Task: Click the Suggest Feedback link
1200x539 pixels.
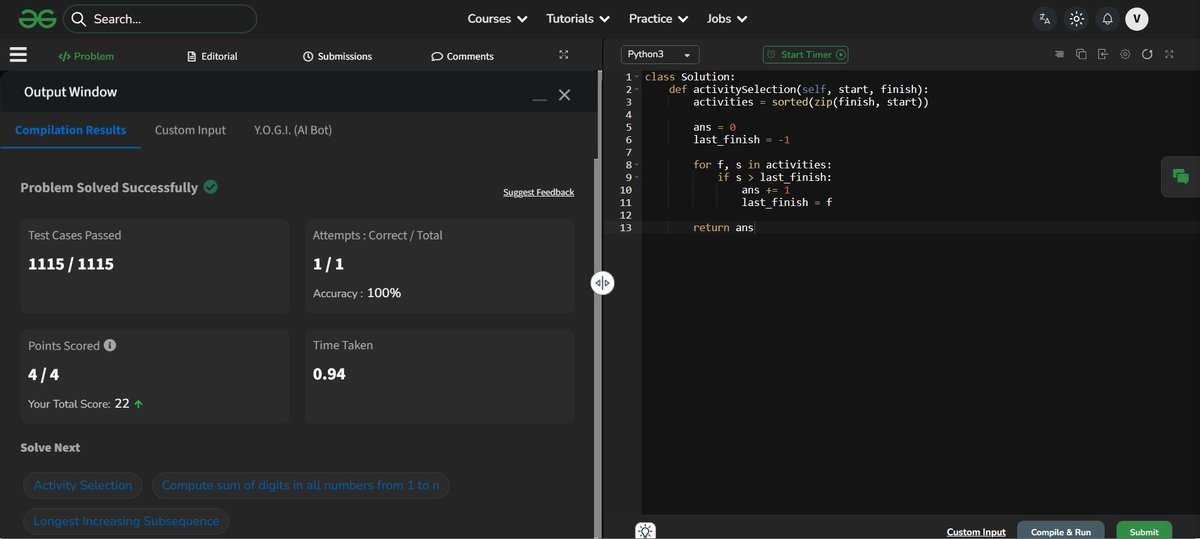Action: [538, 192]
